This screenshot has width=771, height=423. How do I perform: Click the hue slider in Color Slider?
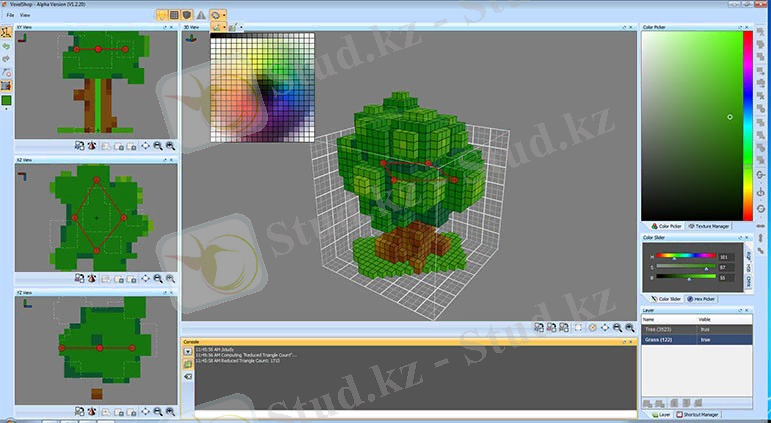686,257
